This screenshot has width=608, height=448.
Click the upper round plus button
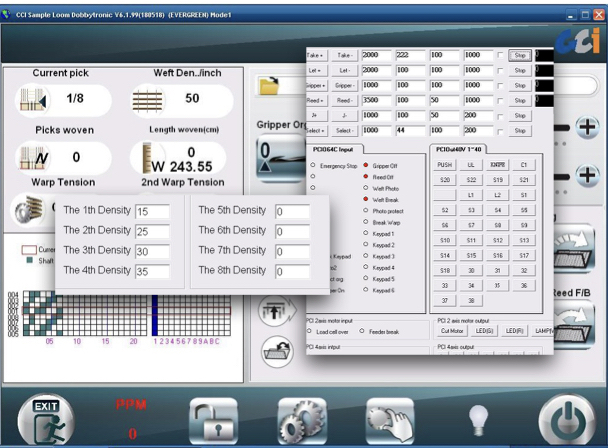pos(587,127)
